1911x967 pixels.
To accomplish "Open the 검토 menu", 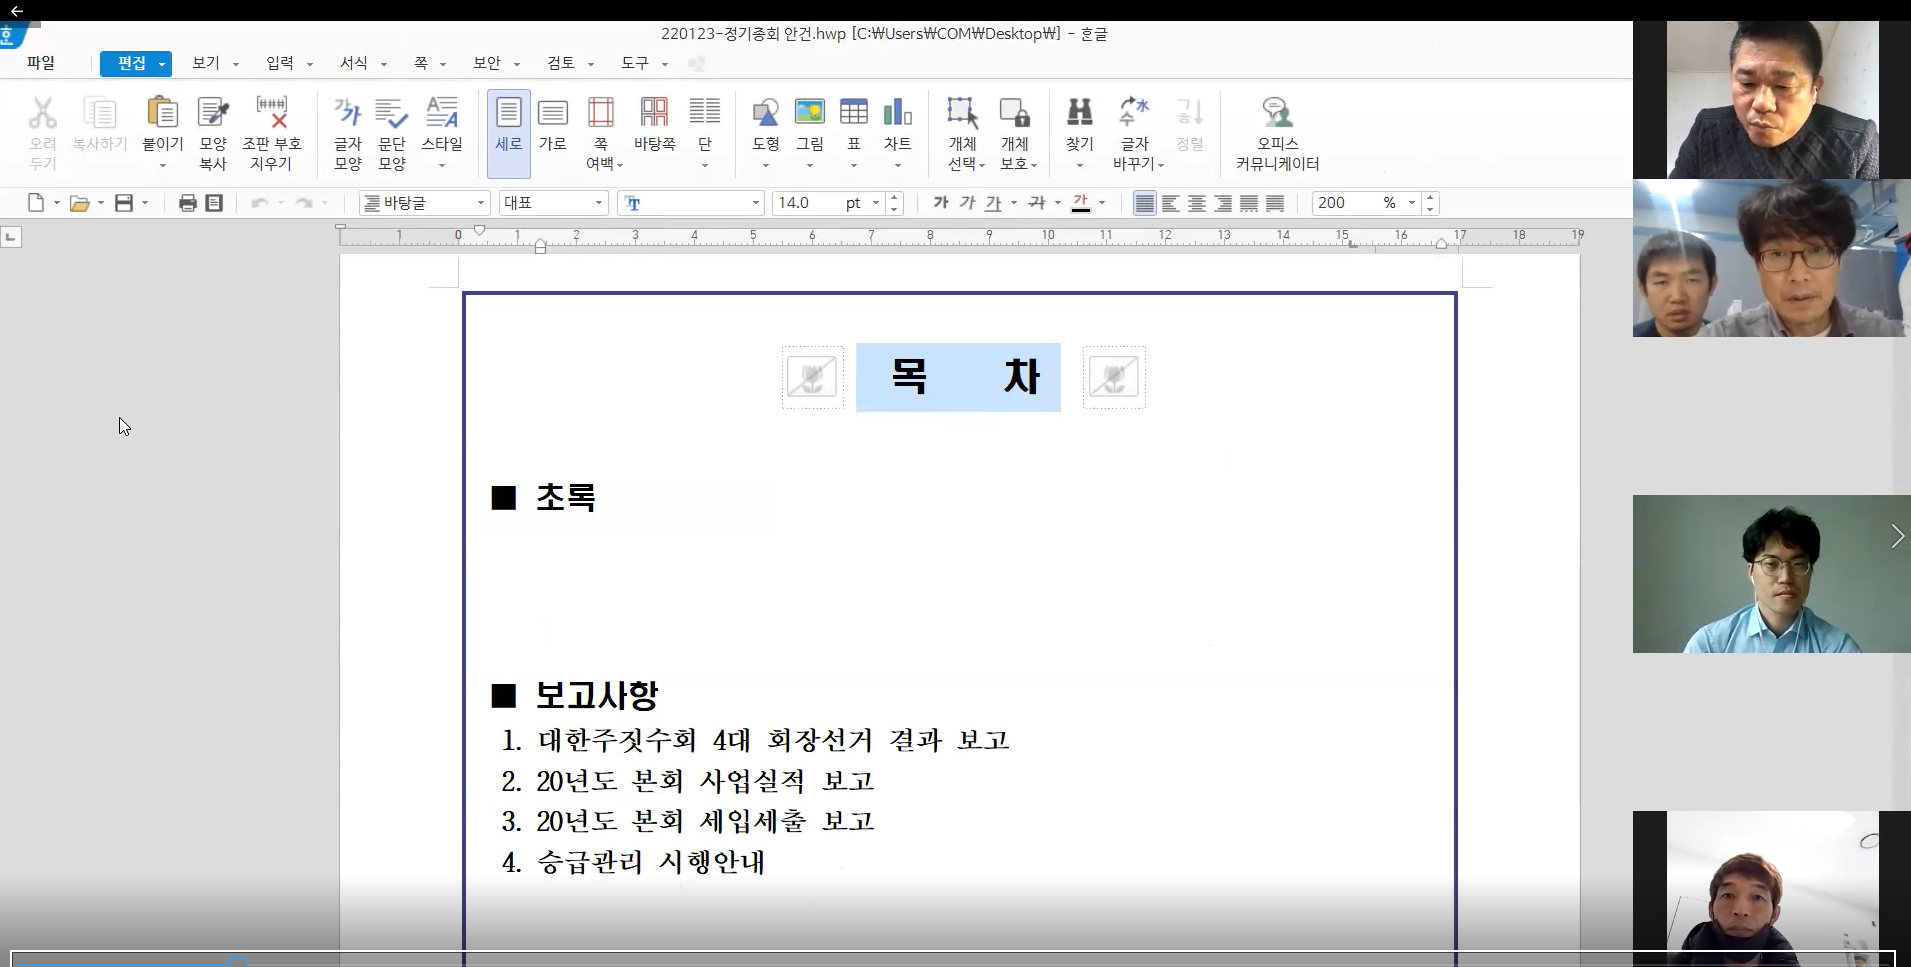I will point(561,63).
